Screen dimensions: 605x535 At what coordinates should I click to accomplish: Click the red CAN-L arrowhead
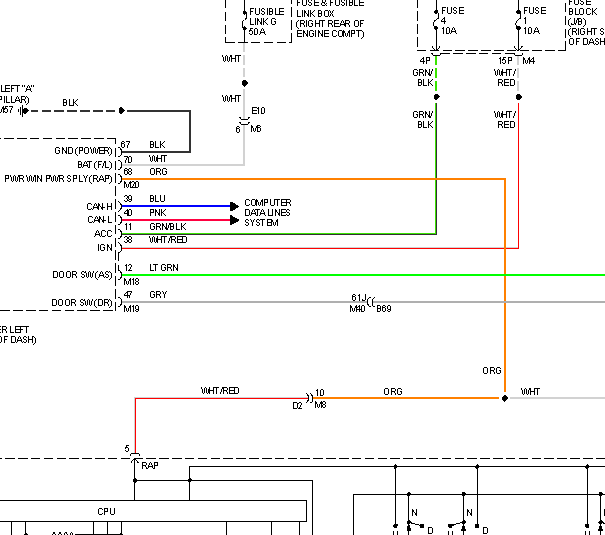tap(234, 220)
